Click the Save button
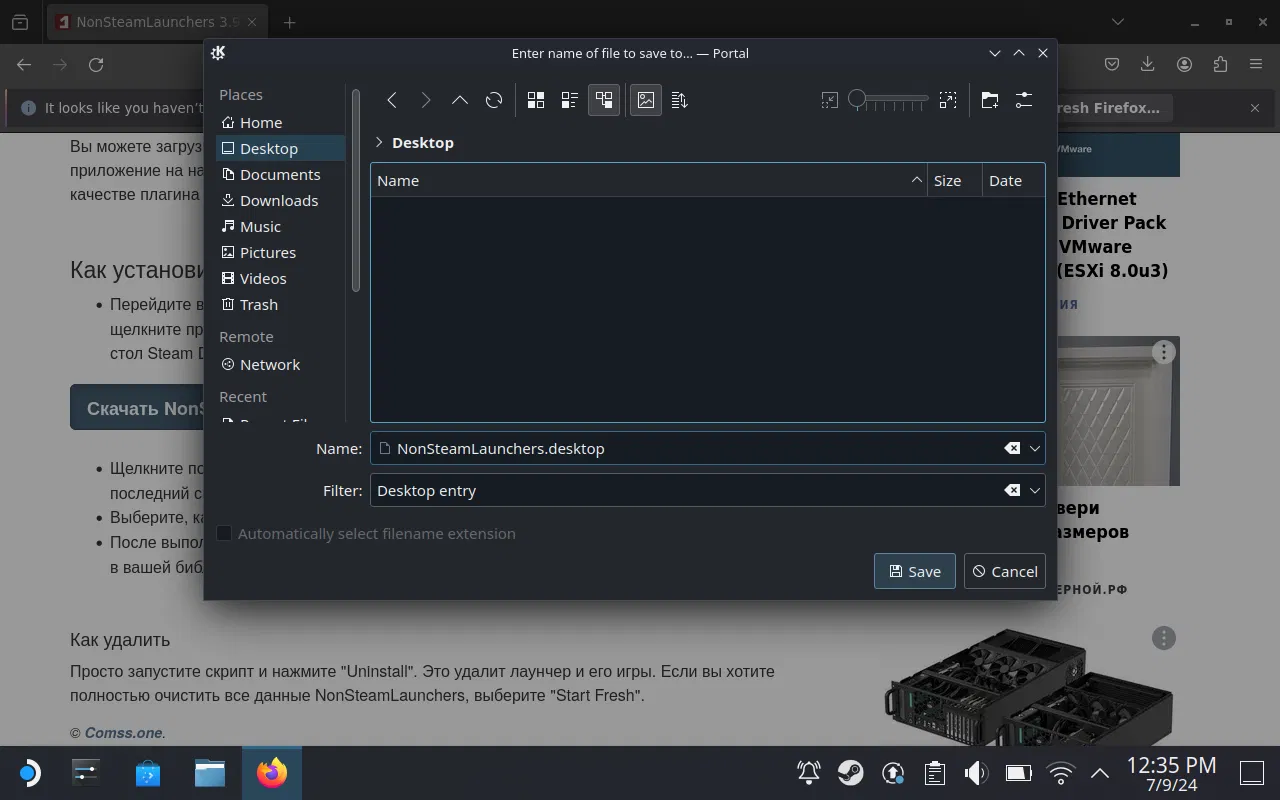Viewport: 1280px width, 800px height. click(x=915, y=571)
